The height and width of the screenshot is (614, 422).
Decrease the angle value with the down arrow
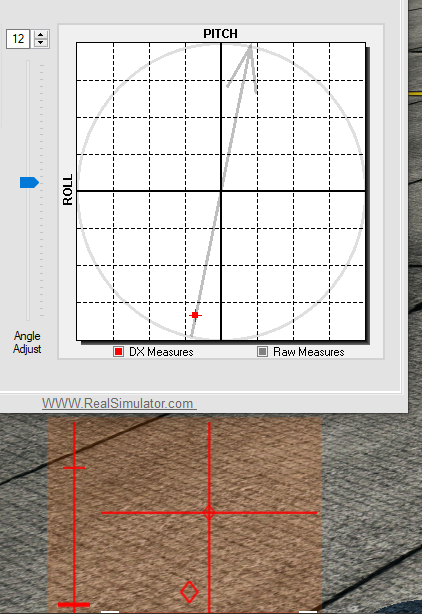pos(40,43)
